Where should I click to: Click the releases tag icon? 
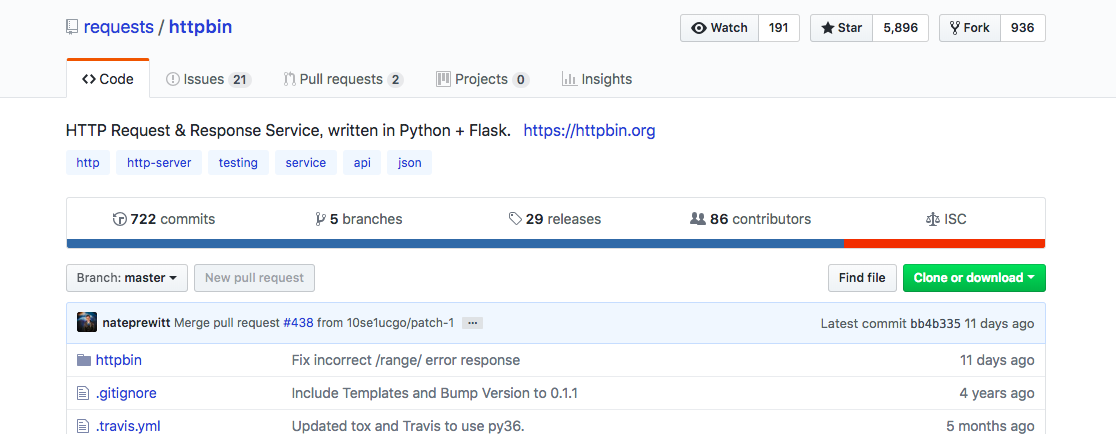pyautogui.click(x=515, y=219)
